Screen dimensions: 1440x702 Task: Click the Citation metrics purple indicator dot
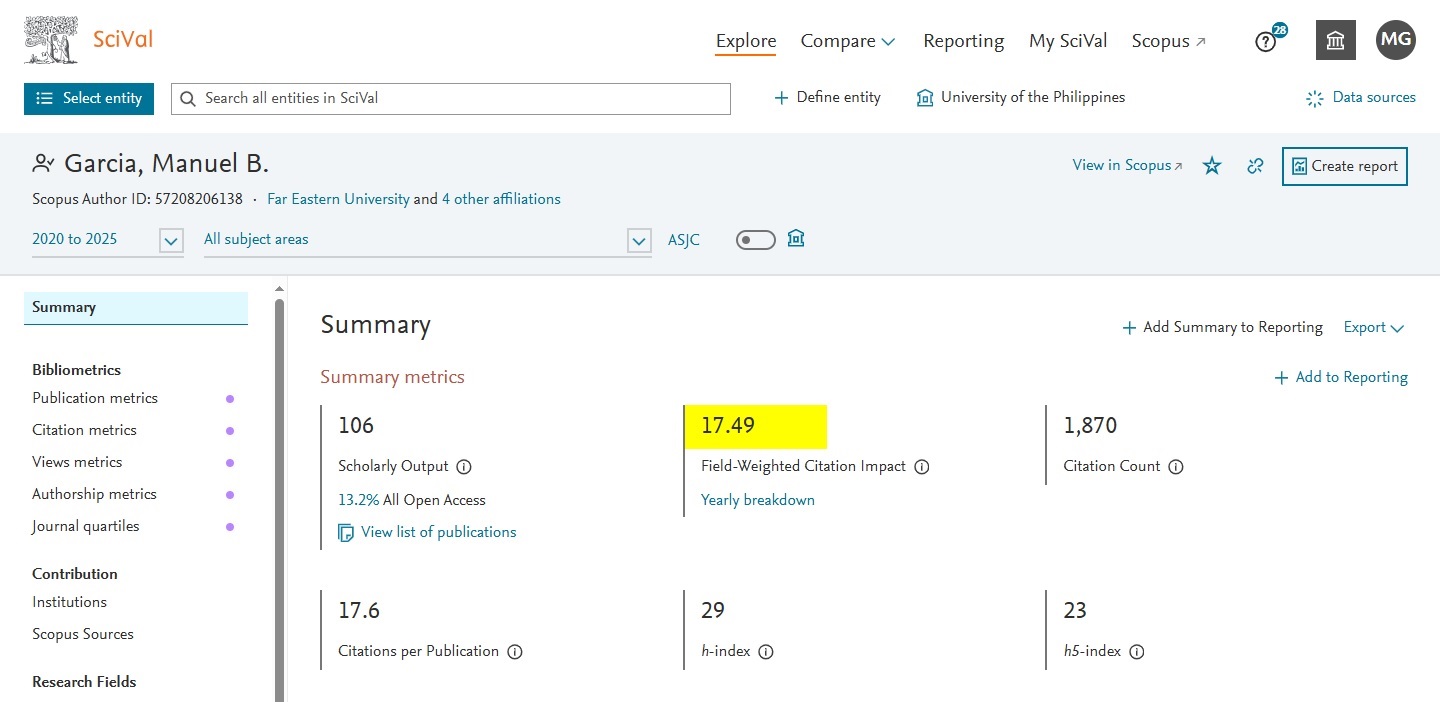231,430
